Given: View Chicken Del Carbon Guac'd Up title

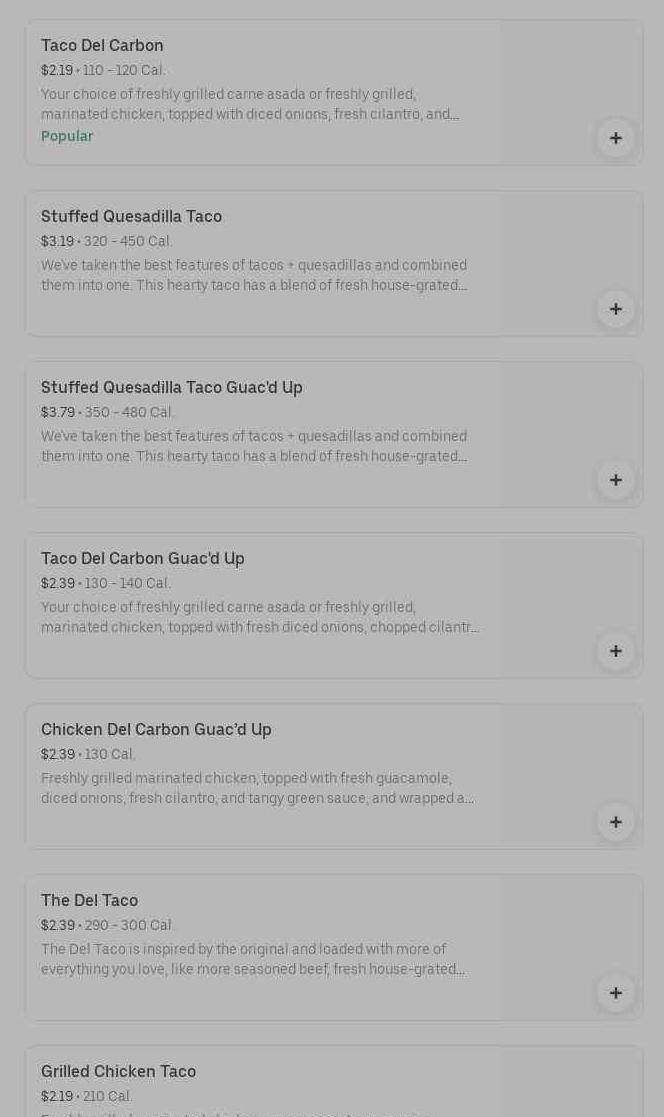Looking at the screenshot, I should coord(156,729).
